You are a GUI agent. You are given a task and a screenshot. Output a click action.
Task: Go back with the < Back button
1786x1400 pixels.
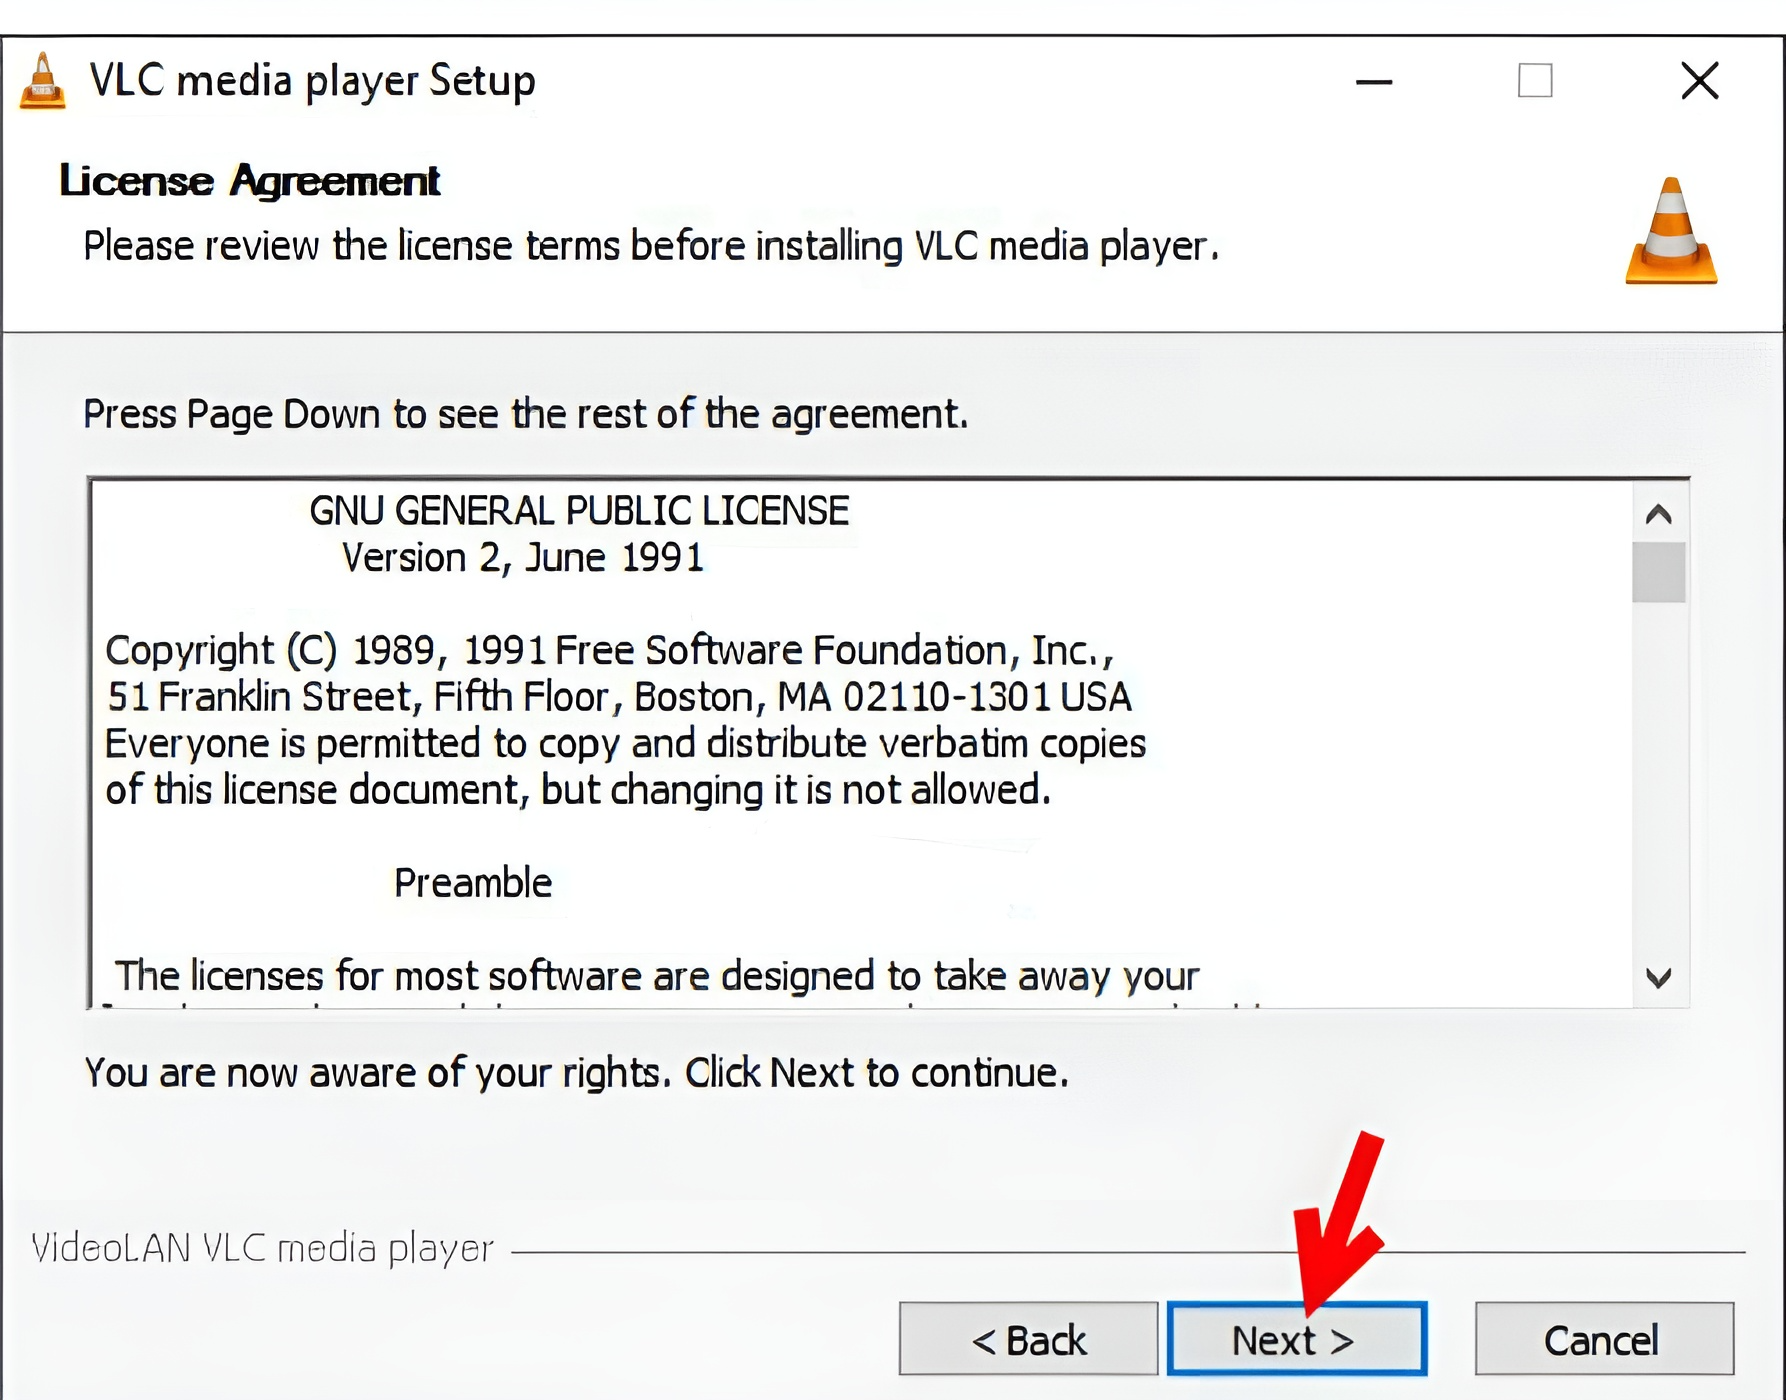click(x=1029, y=1339)
